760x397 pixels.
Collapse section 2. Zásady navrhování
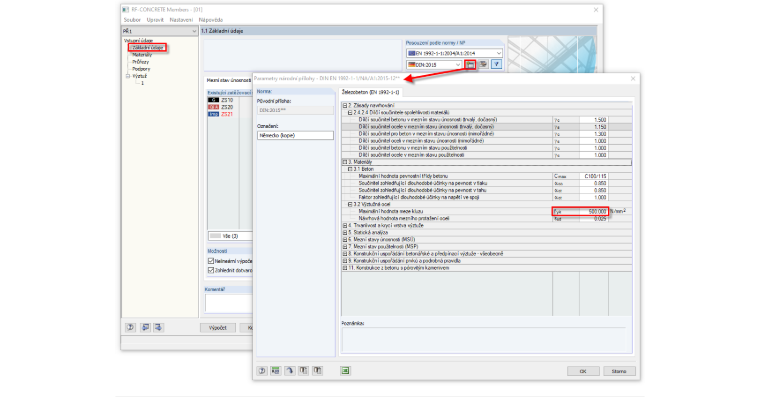coord(345,105)
